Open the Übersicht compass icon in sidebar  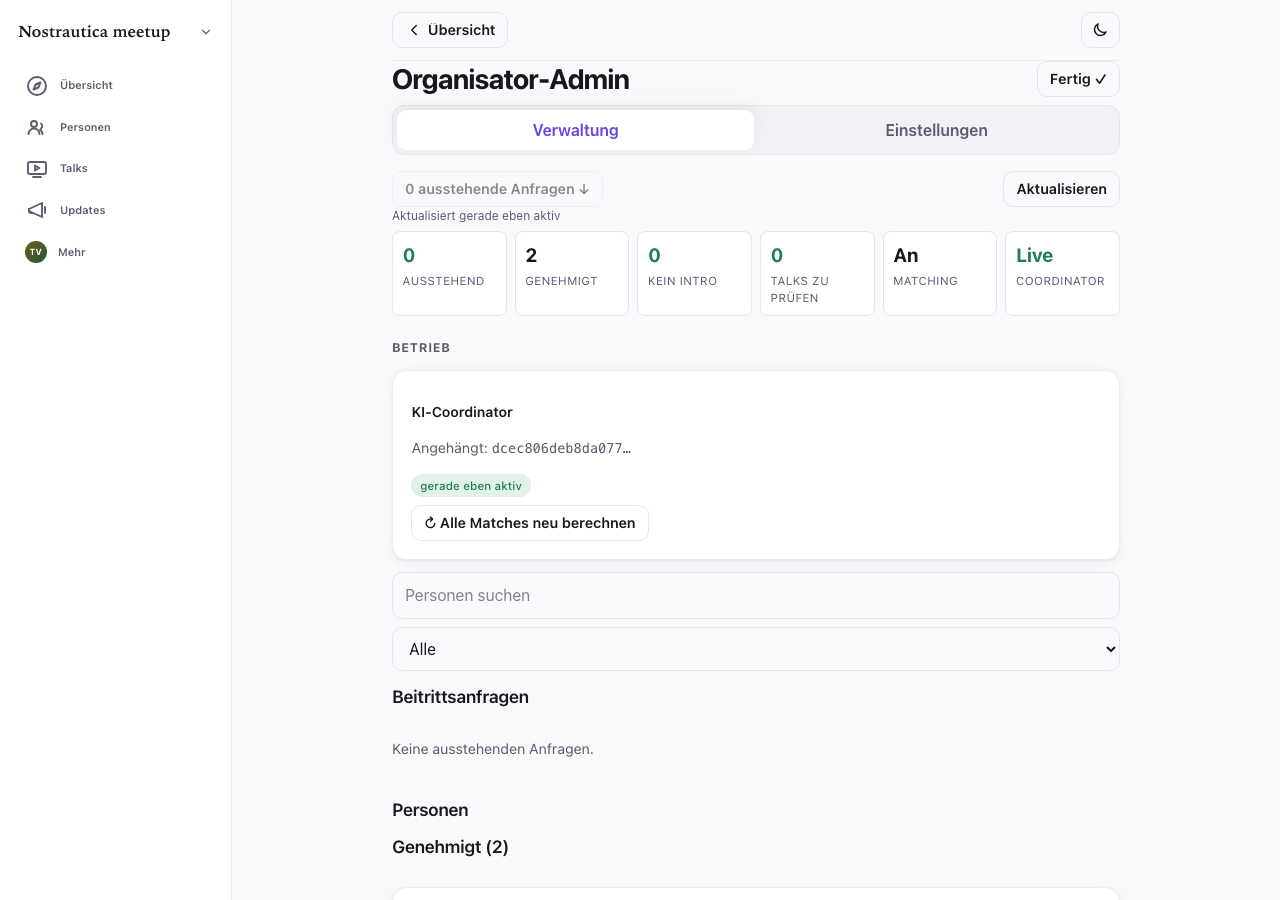37,86
